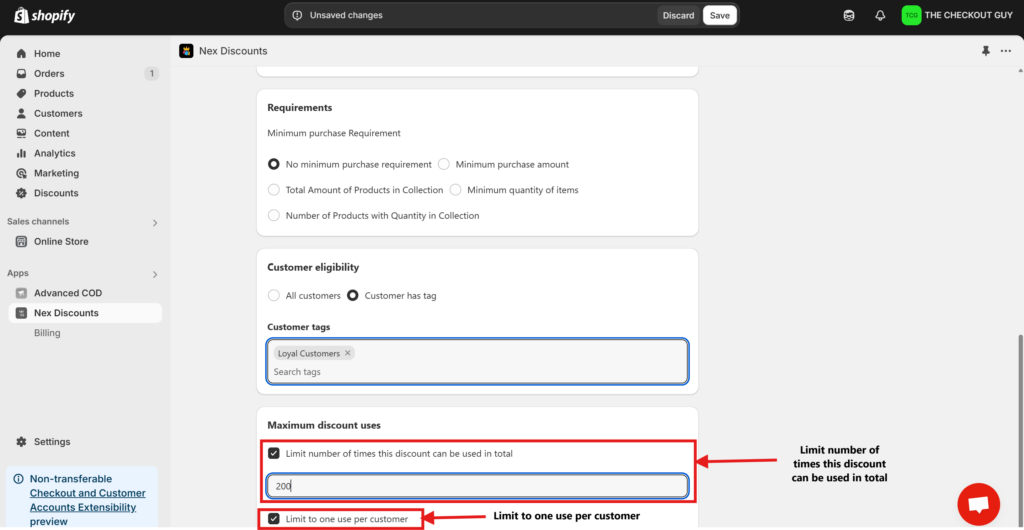Click the Nex Discounts app logo icon

(x=186, y=51)
